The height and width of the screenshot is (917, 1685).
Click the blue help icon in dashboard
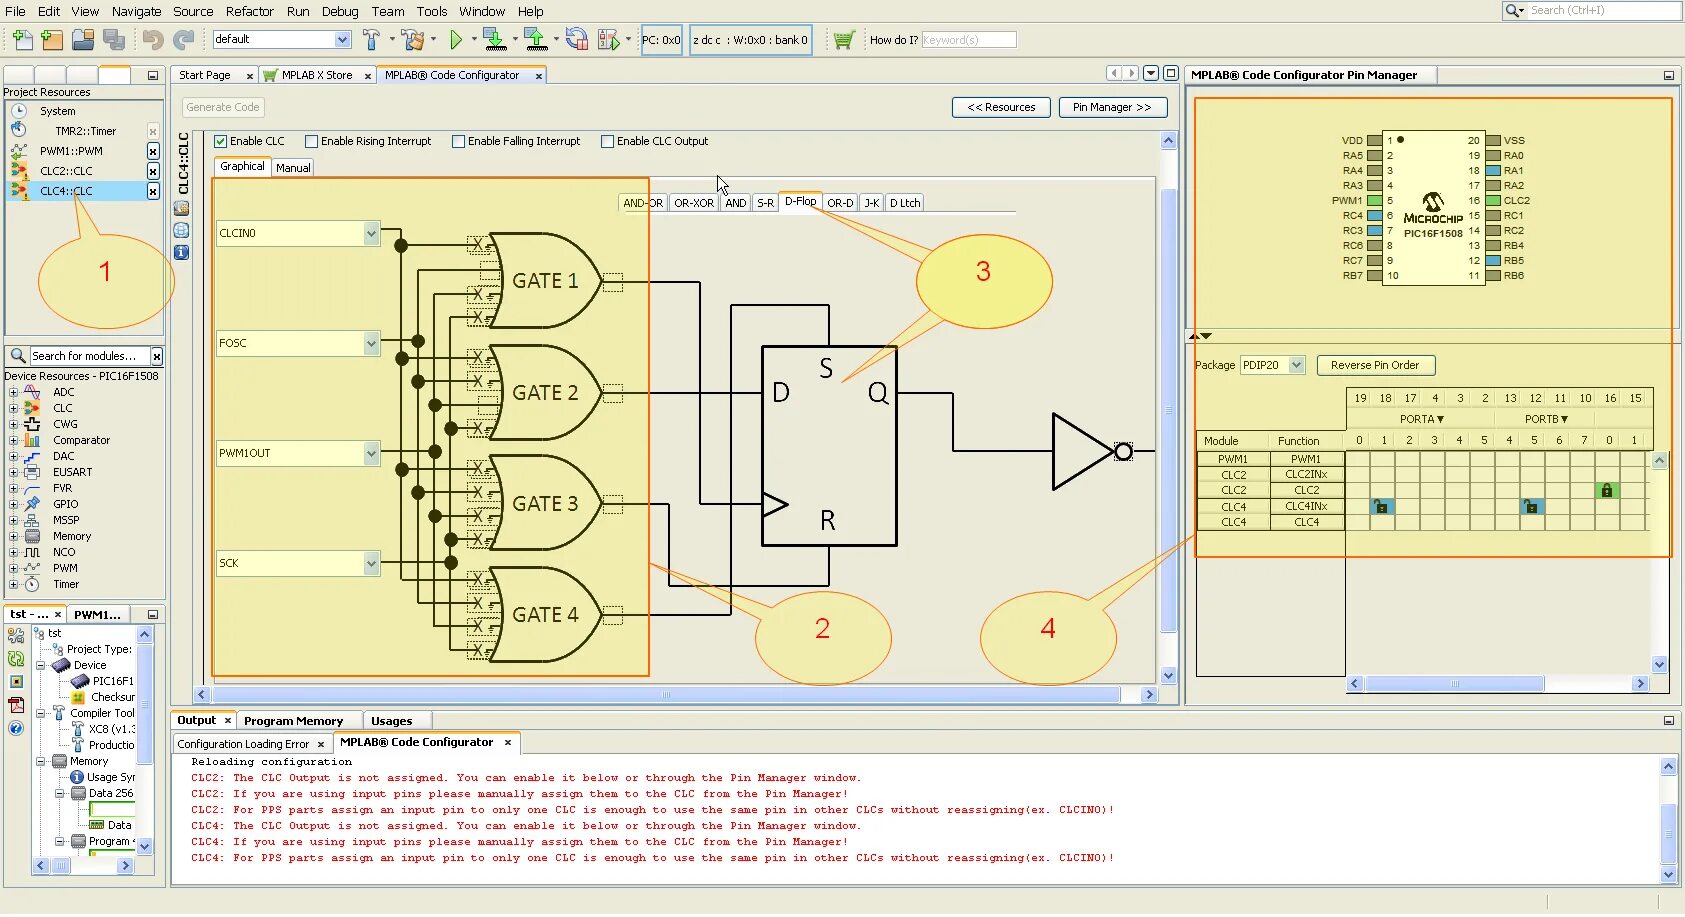(16, 728)
